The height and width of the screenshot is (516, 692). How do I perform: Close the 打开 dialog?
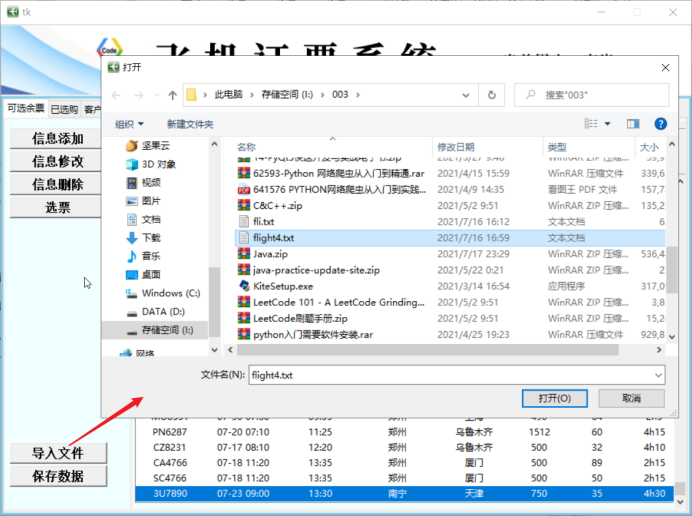[665, 68]
